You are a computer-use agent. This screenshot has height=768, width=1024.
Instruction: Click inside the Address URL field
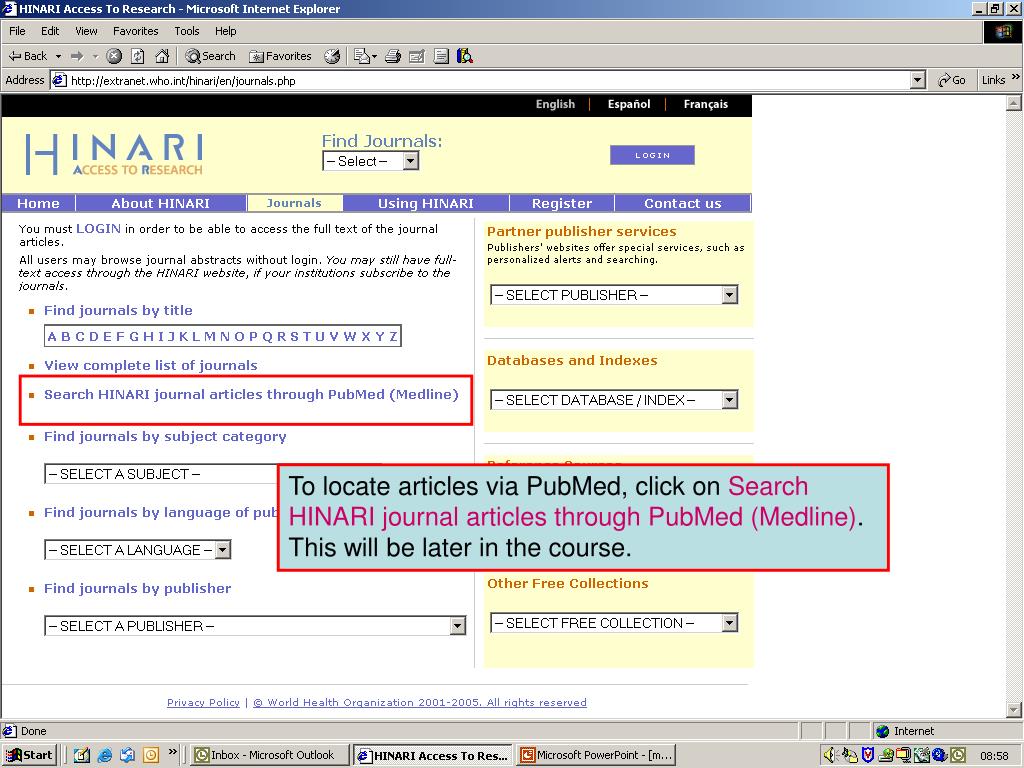click(x=488, y=80)
